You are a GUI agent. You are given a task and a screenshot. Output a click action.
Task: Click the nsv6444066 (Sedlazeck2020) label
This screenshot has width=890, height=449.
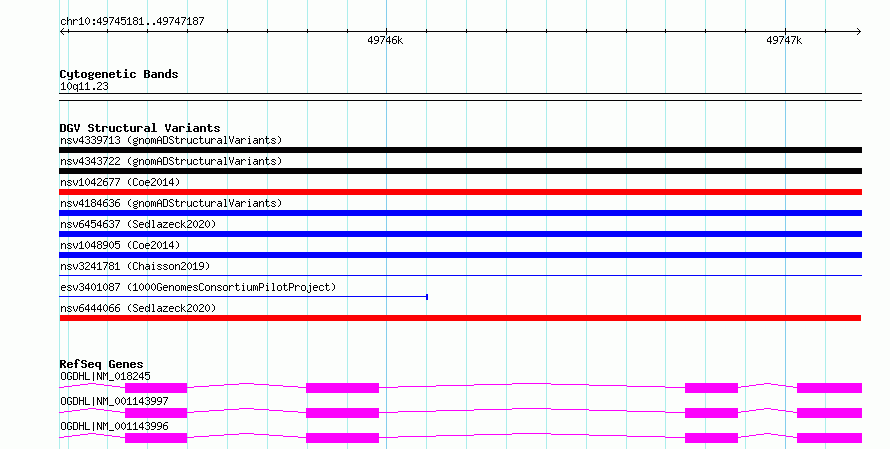138,308
